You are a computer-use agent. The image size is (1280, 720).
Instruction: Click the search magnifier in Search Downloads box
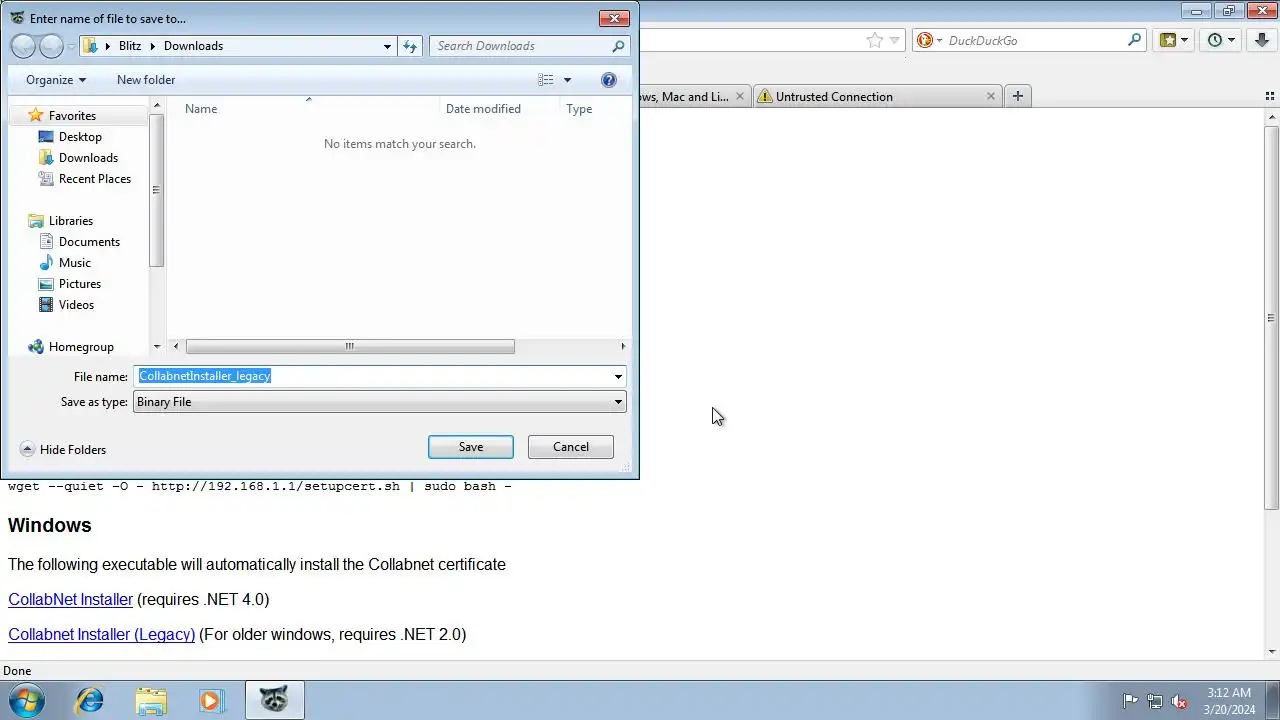click(619, 46)
